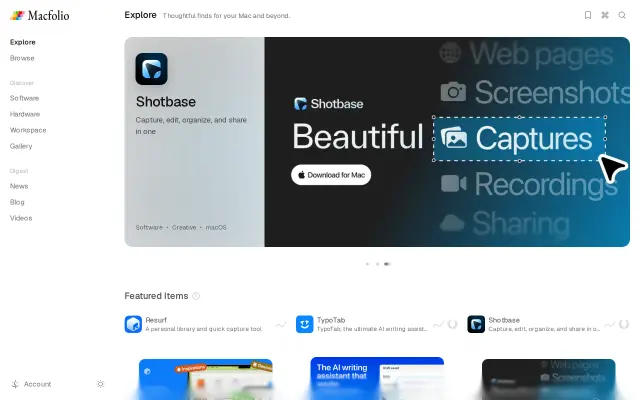Click the 'Featured Items' heading
Image resolution: width=640 pixels, height=400 pixels.
click(156, 296)
